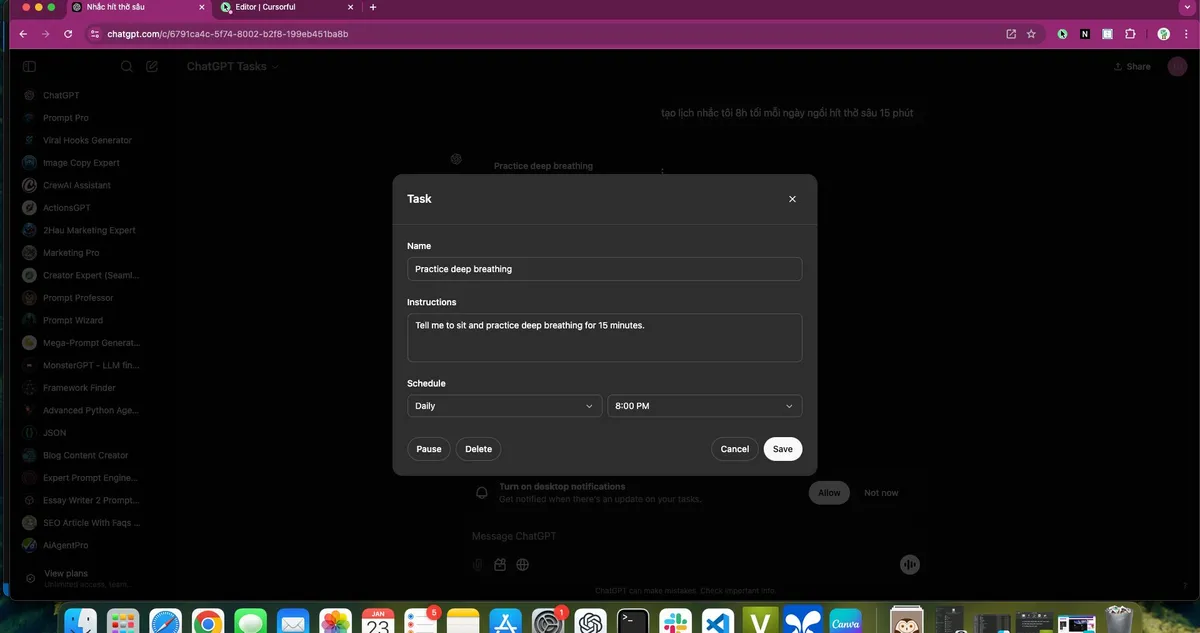The image size is (1200, 633).
Task: Close the Task dialog with X icon
Action: point(792,199)
